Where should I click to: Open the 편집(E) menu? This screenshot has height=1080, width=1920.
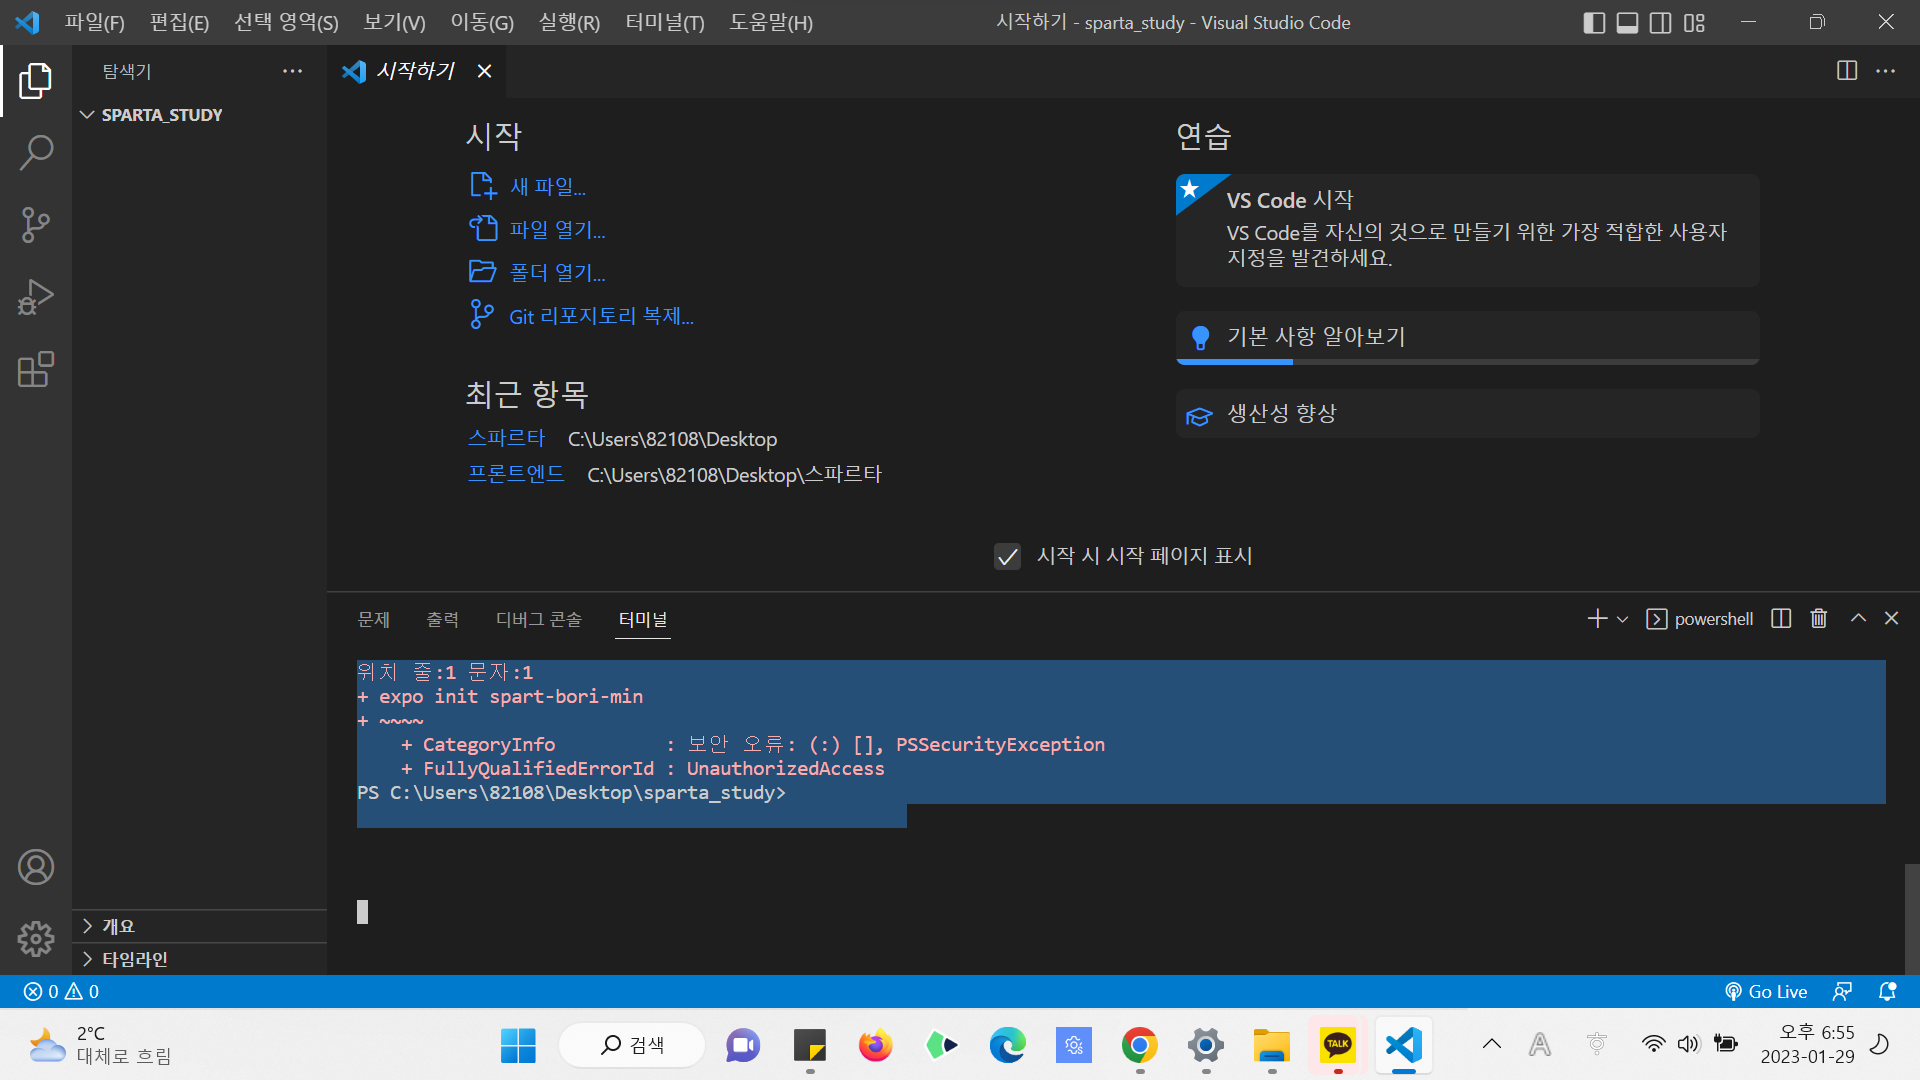pyautogui.click(x=180, y=22)
